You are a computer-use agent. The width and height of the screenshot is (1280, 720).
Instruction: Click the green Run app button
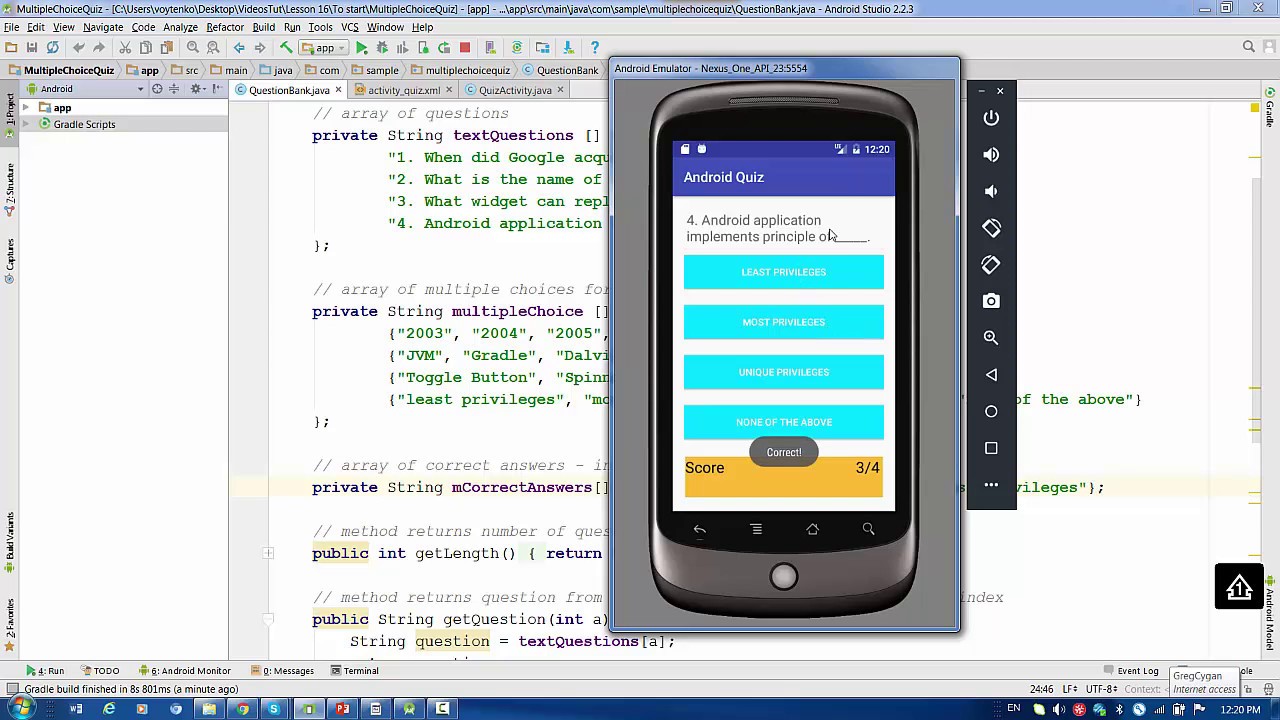click(x=361, y=47)
